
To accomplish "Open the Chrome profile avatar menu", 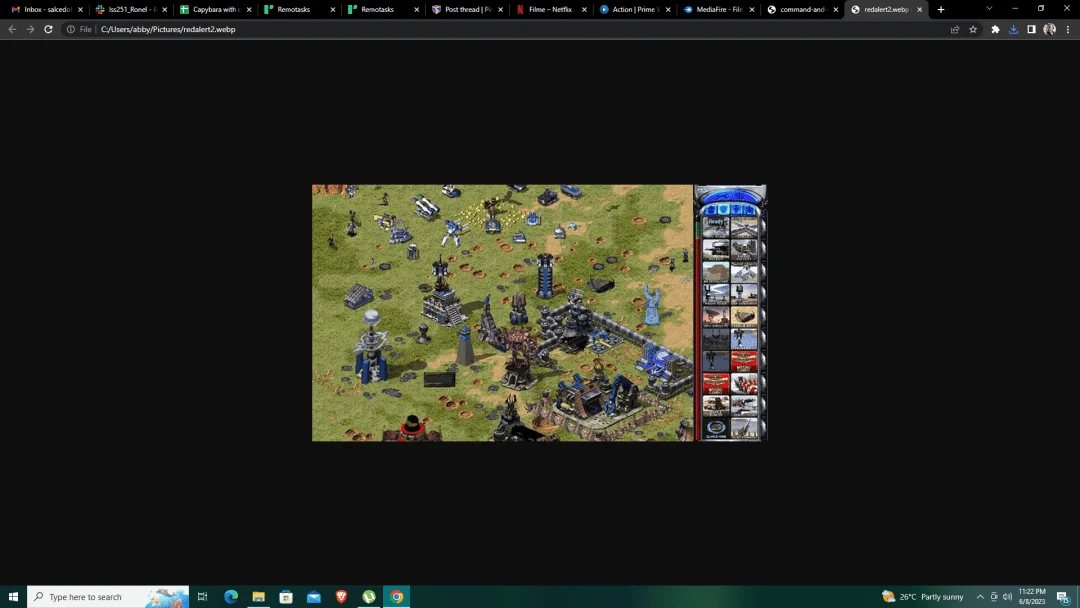I will click(1049, 30).
